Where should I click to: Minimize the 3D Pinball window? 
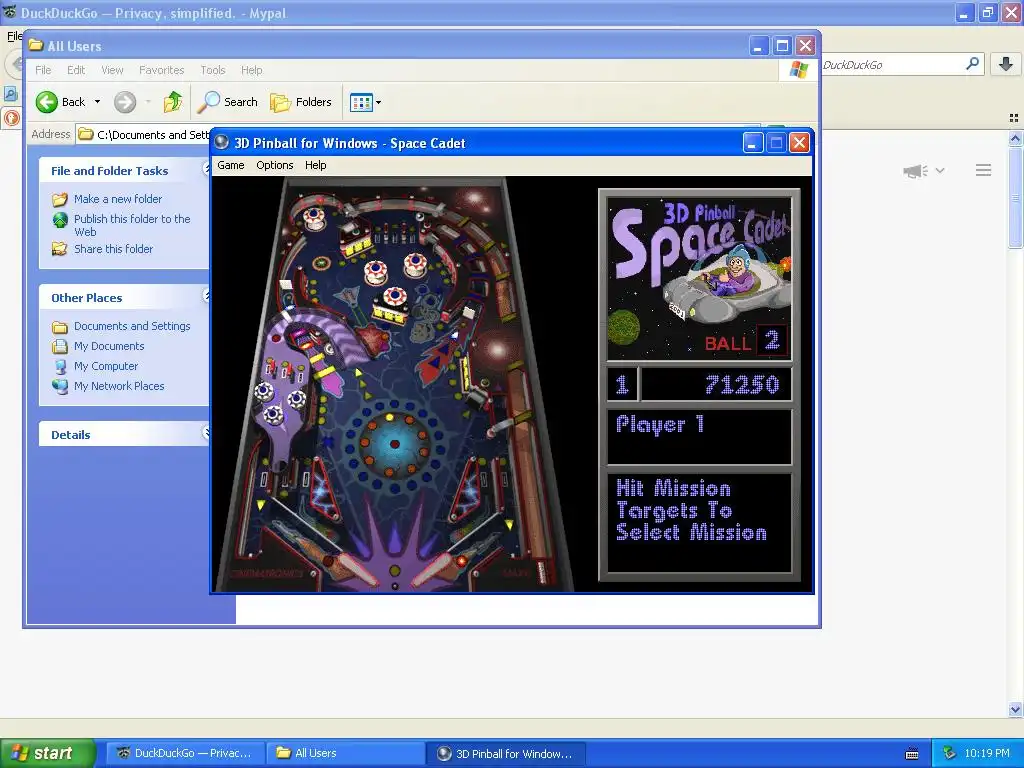pyautogui.click(x=753, y=143)
